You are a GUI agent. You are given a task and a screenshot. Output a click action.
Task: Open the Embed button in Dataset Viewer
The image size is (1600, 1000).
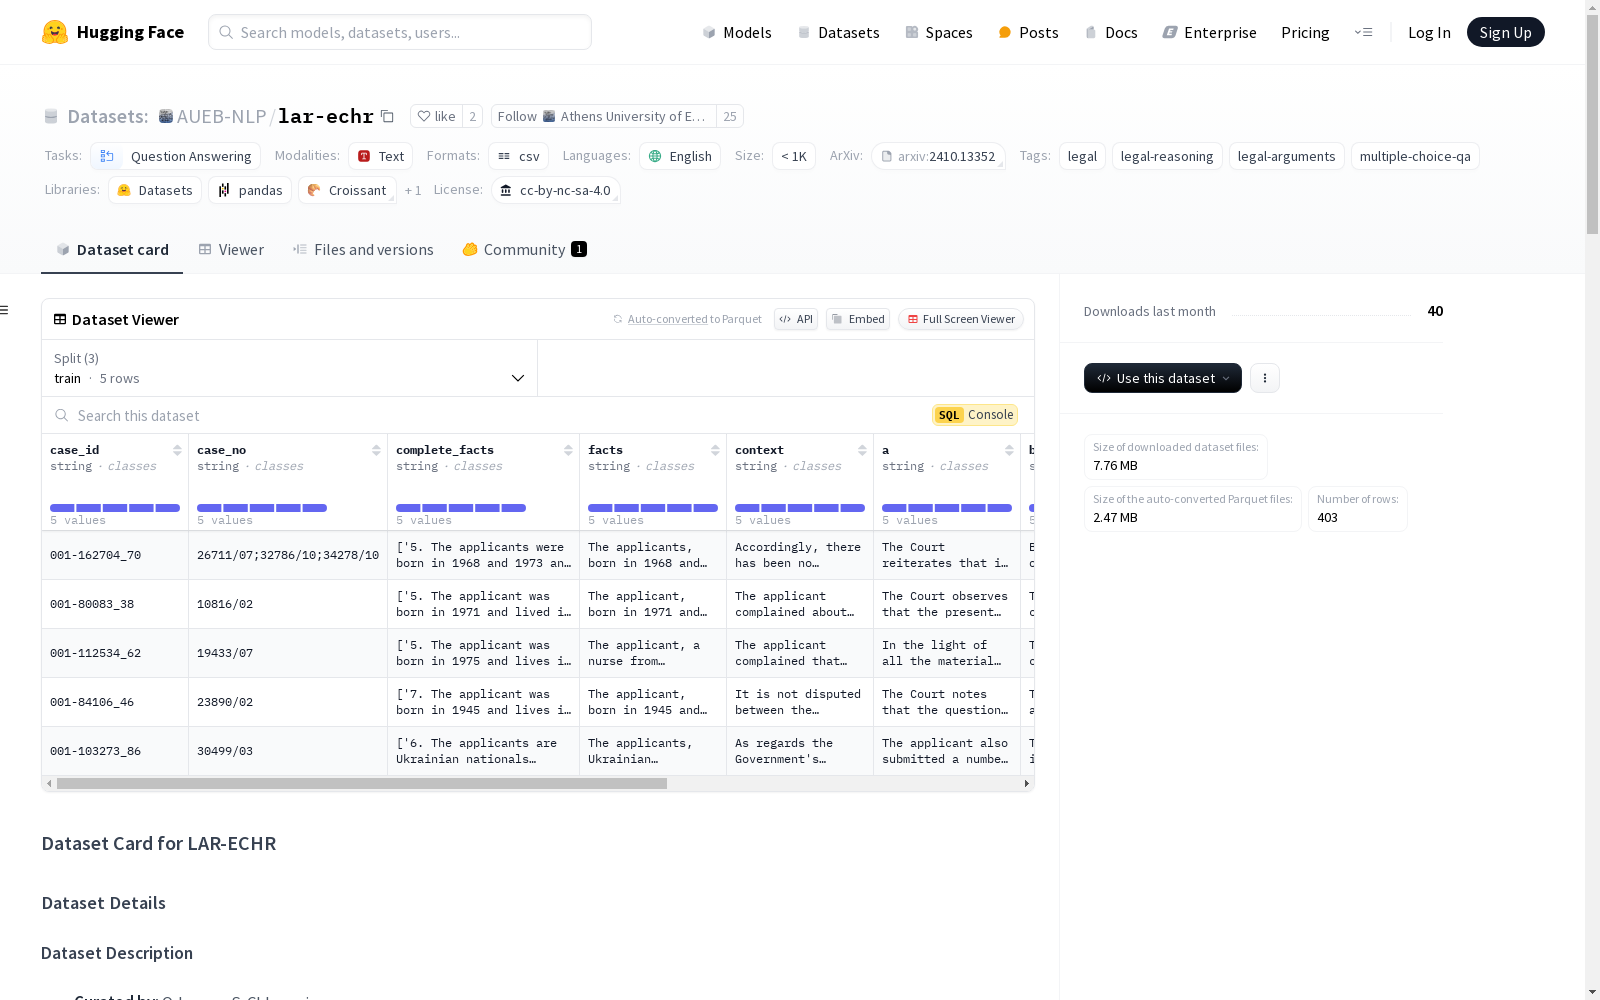click(858, 319)
